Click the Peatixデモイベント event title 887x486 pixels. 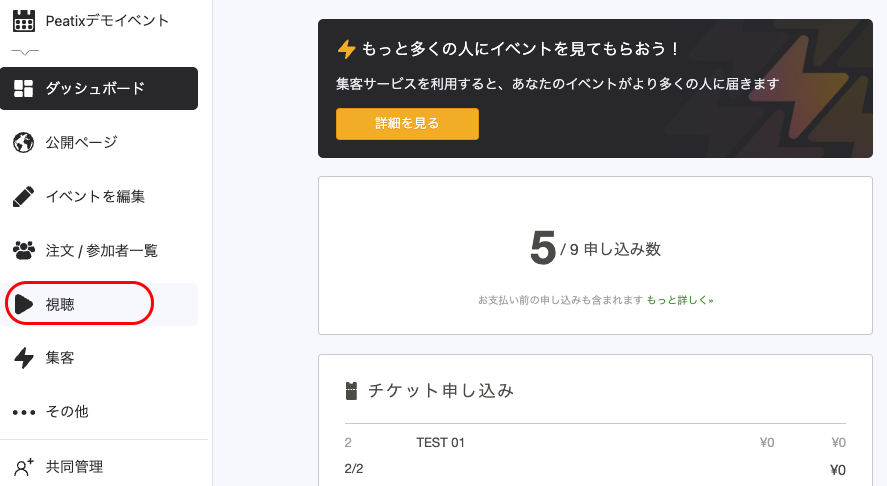click(107, 21)
